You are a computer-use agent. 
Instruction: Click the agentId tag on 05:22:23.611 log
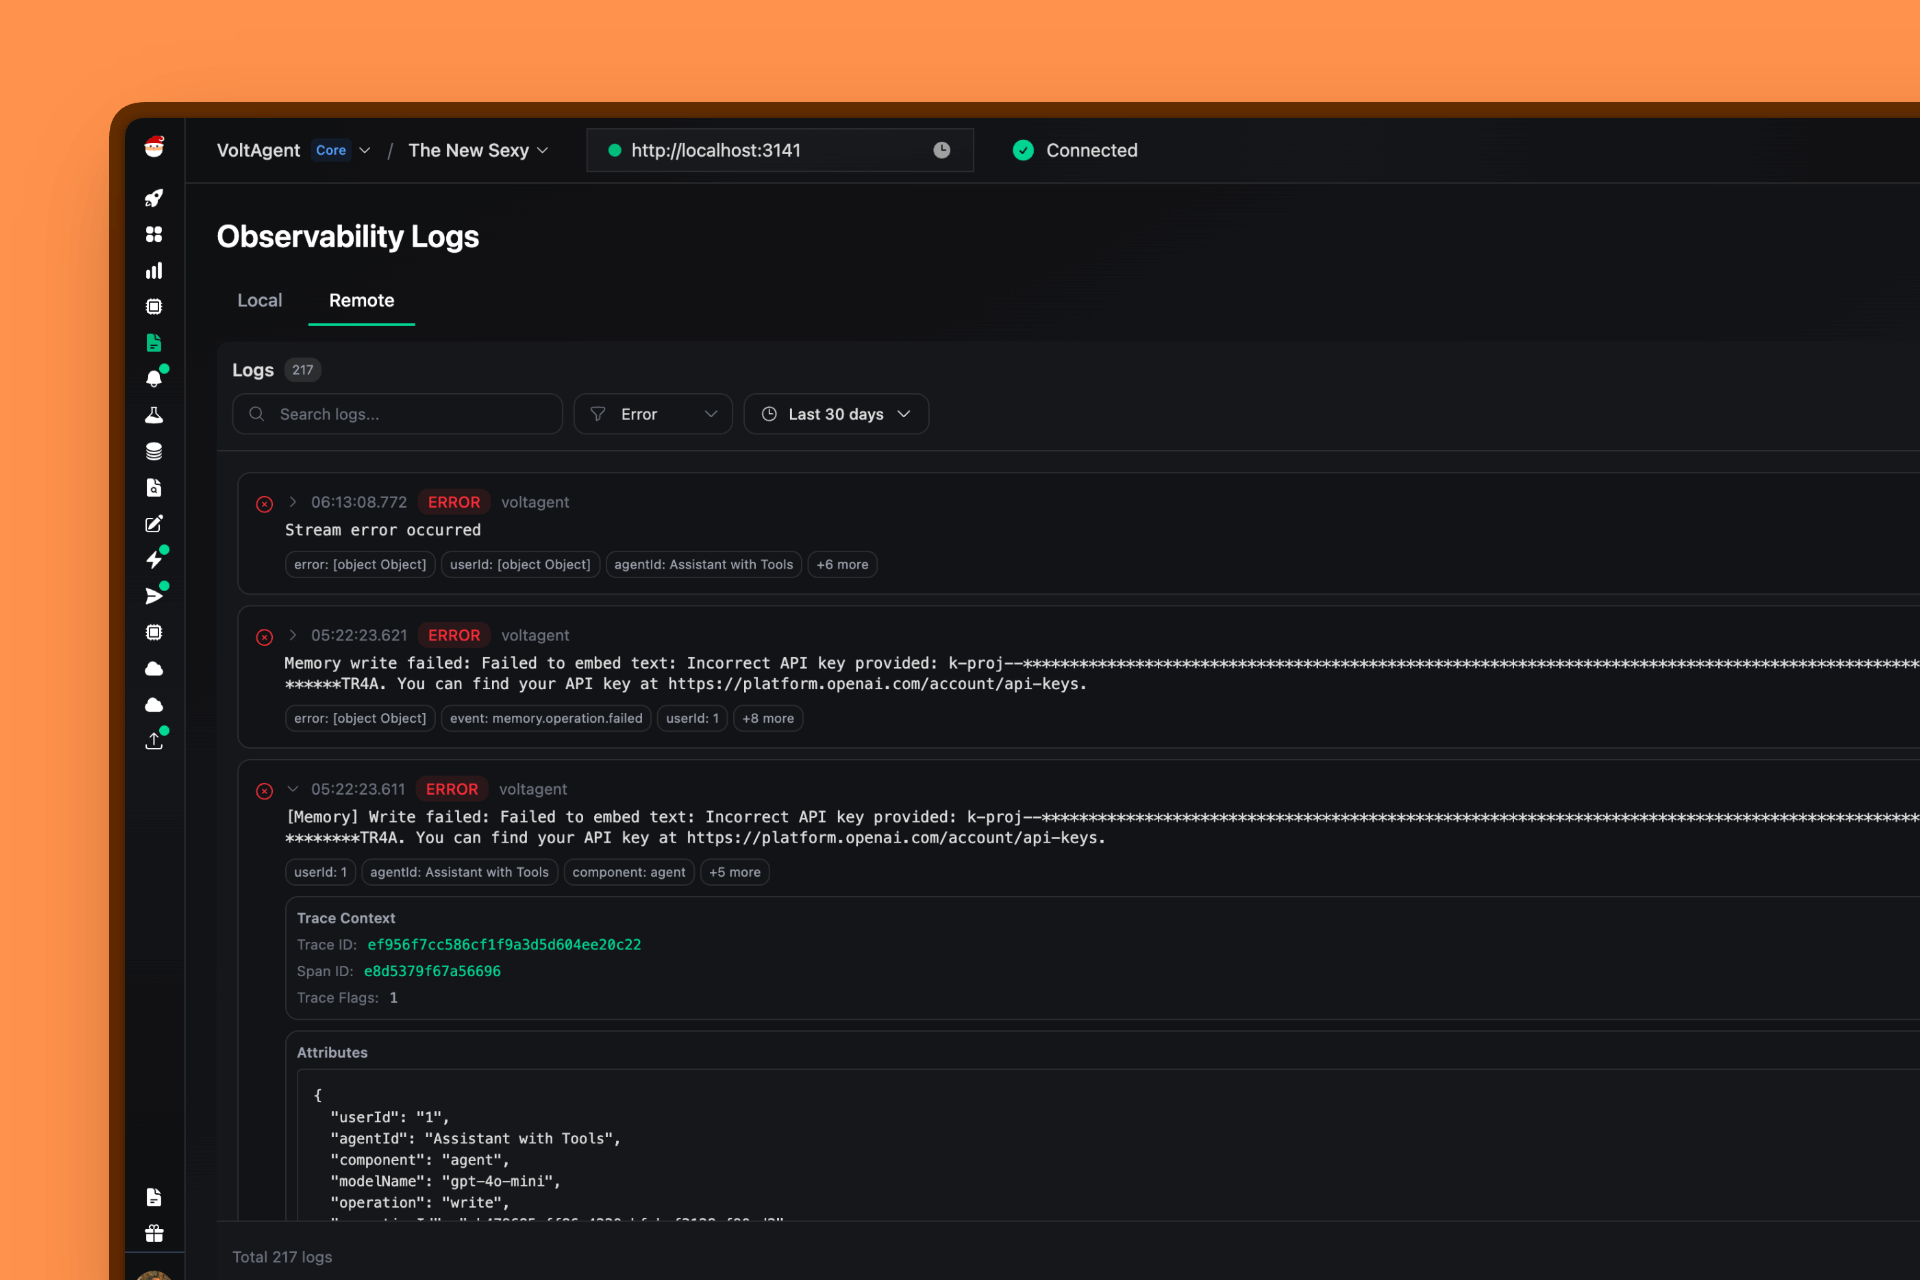pyautogui.click(x=459, y=872)
